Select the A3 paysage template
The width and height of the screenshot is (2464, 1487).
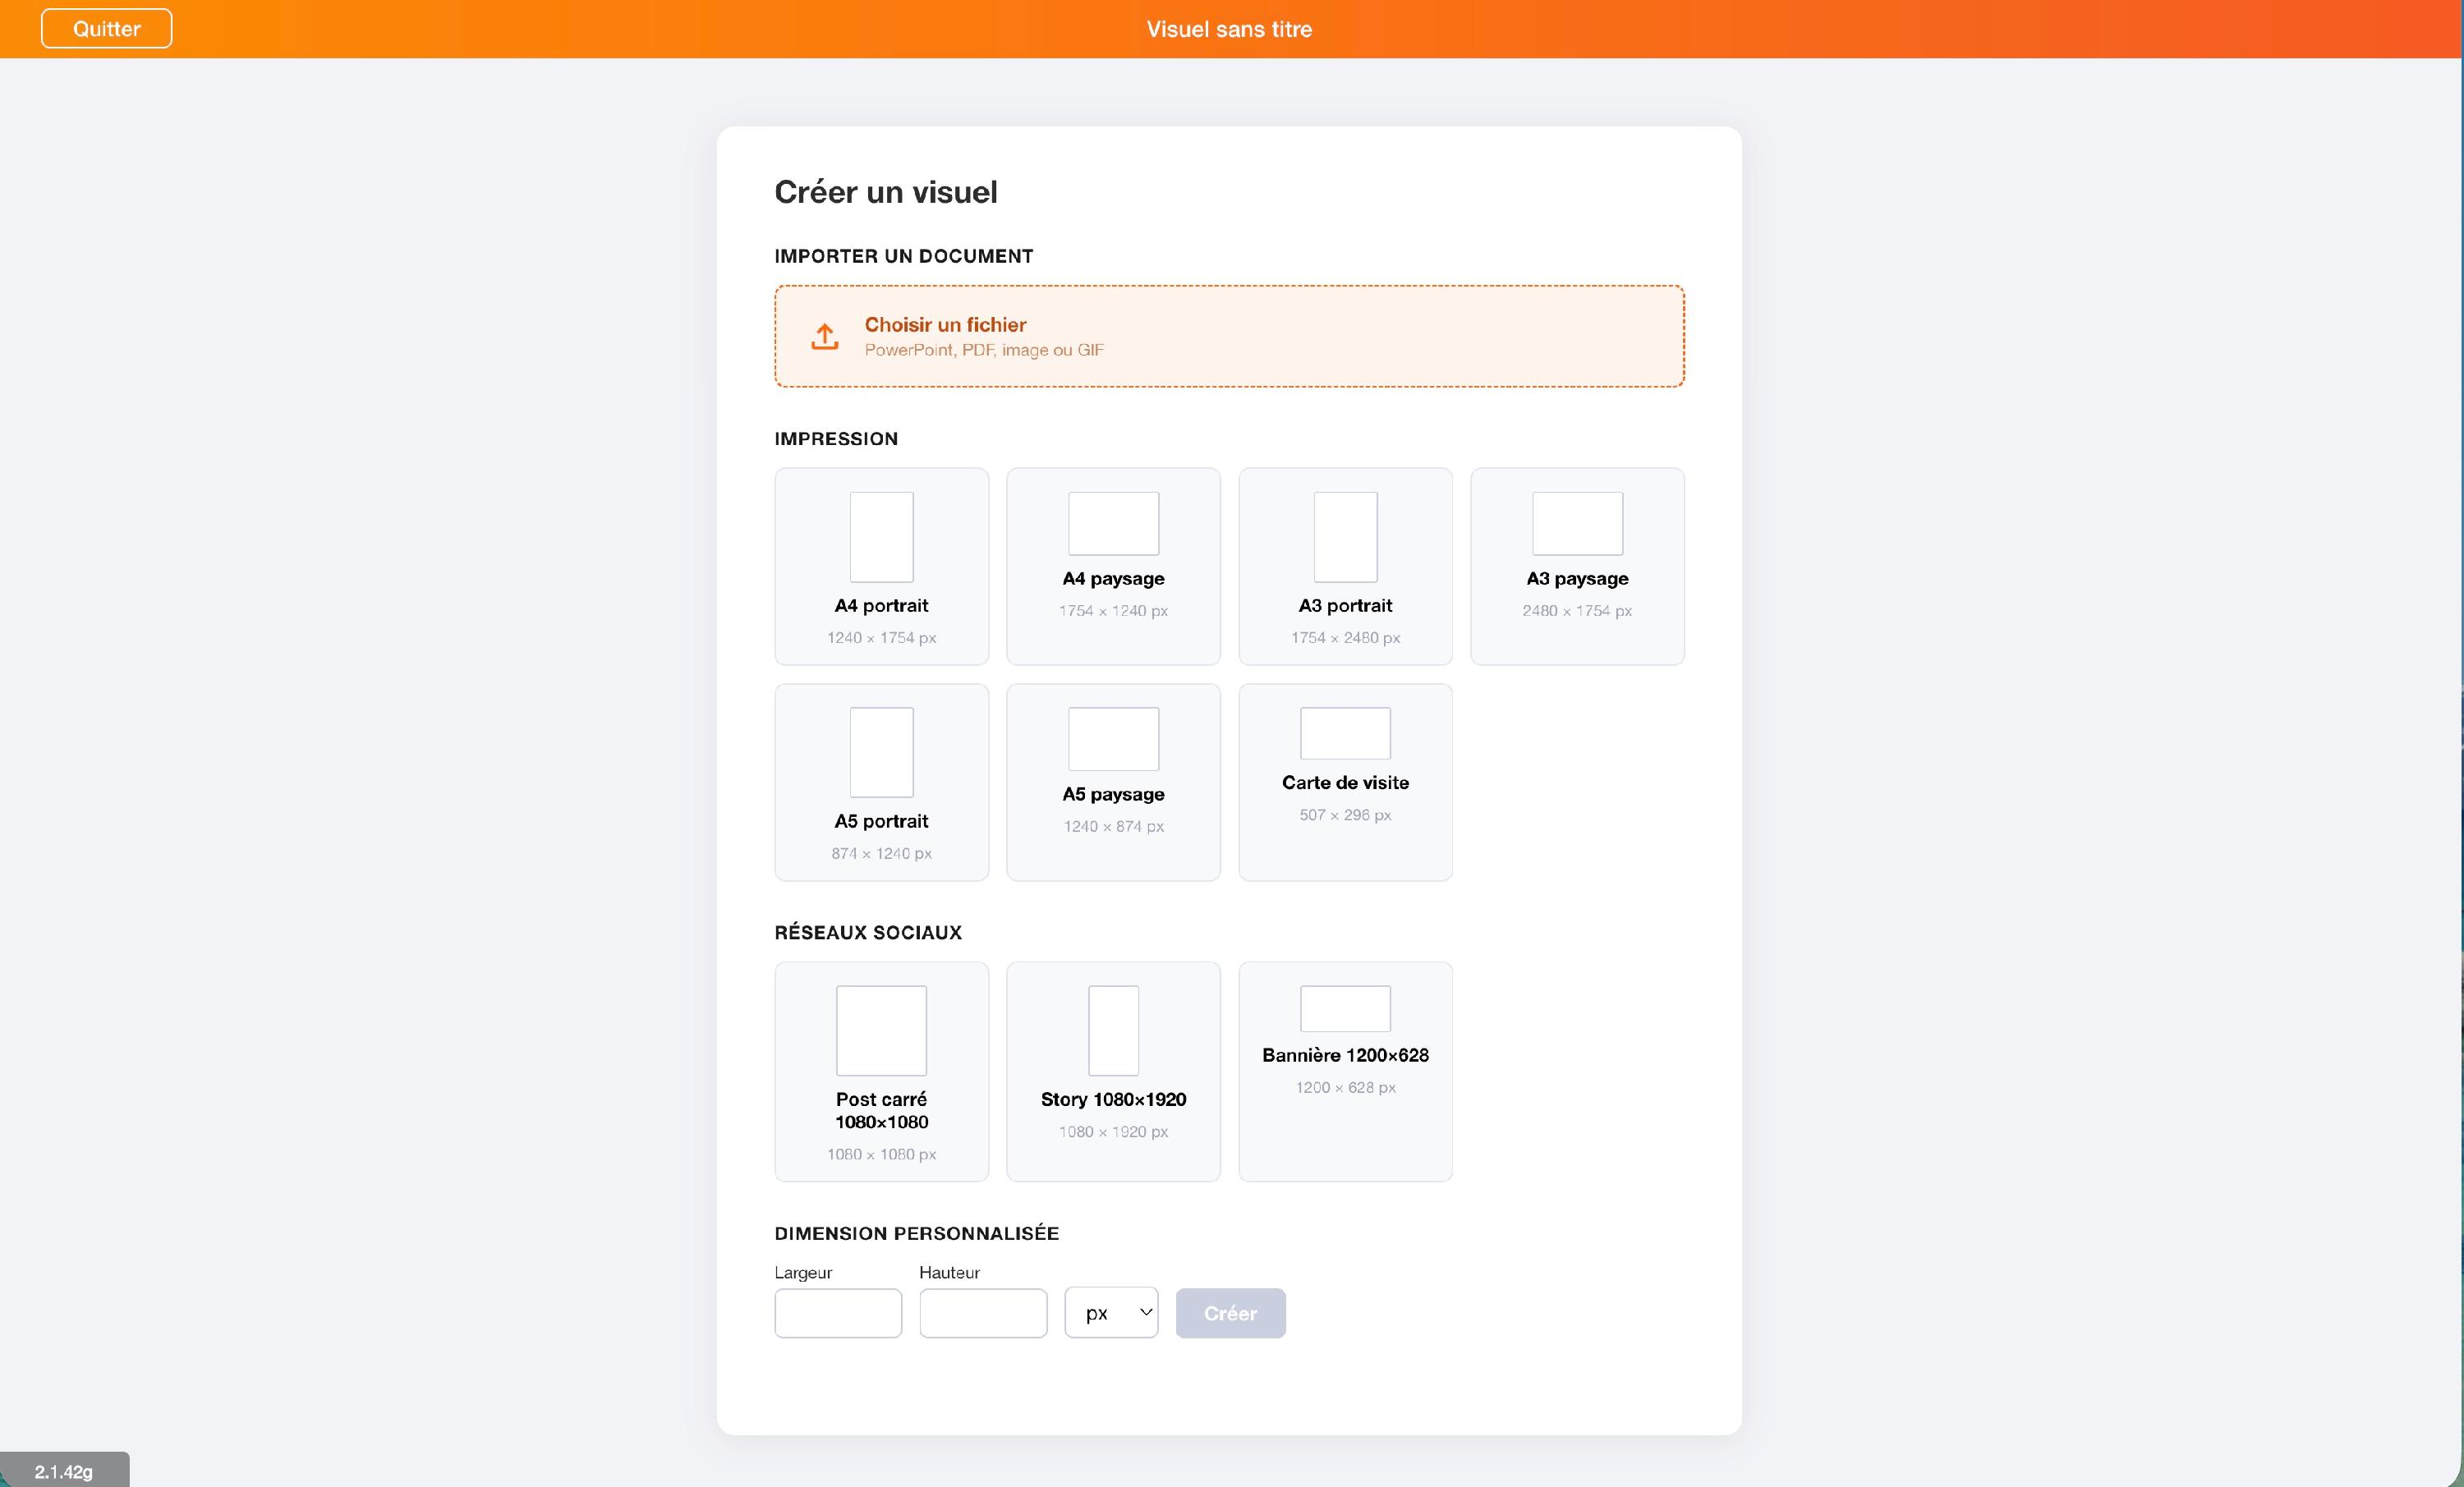coord(1577,566)
